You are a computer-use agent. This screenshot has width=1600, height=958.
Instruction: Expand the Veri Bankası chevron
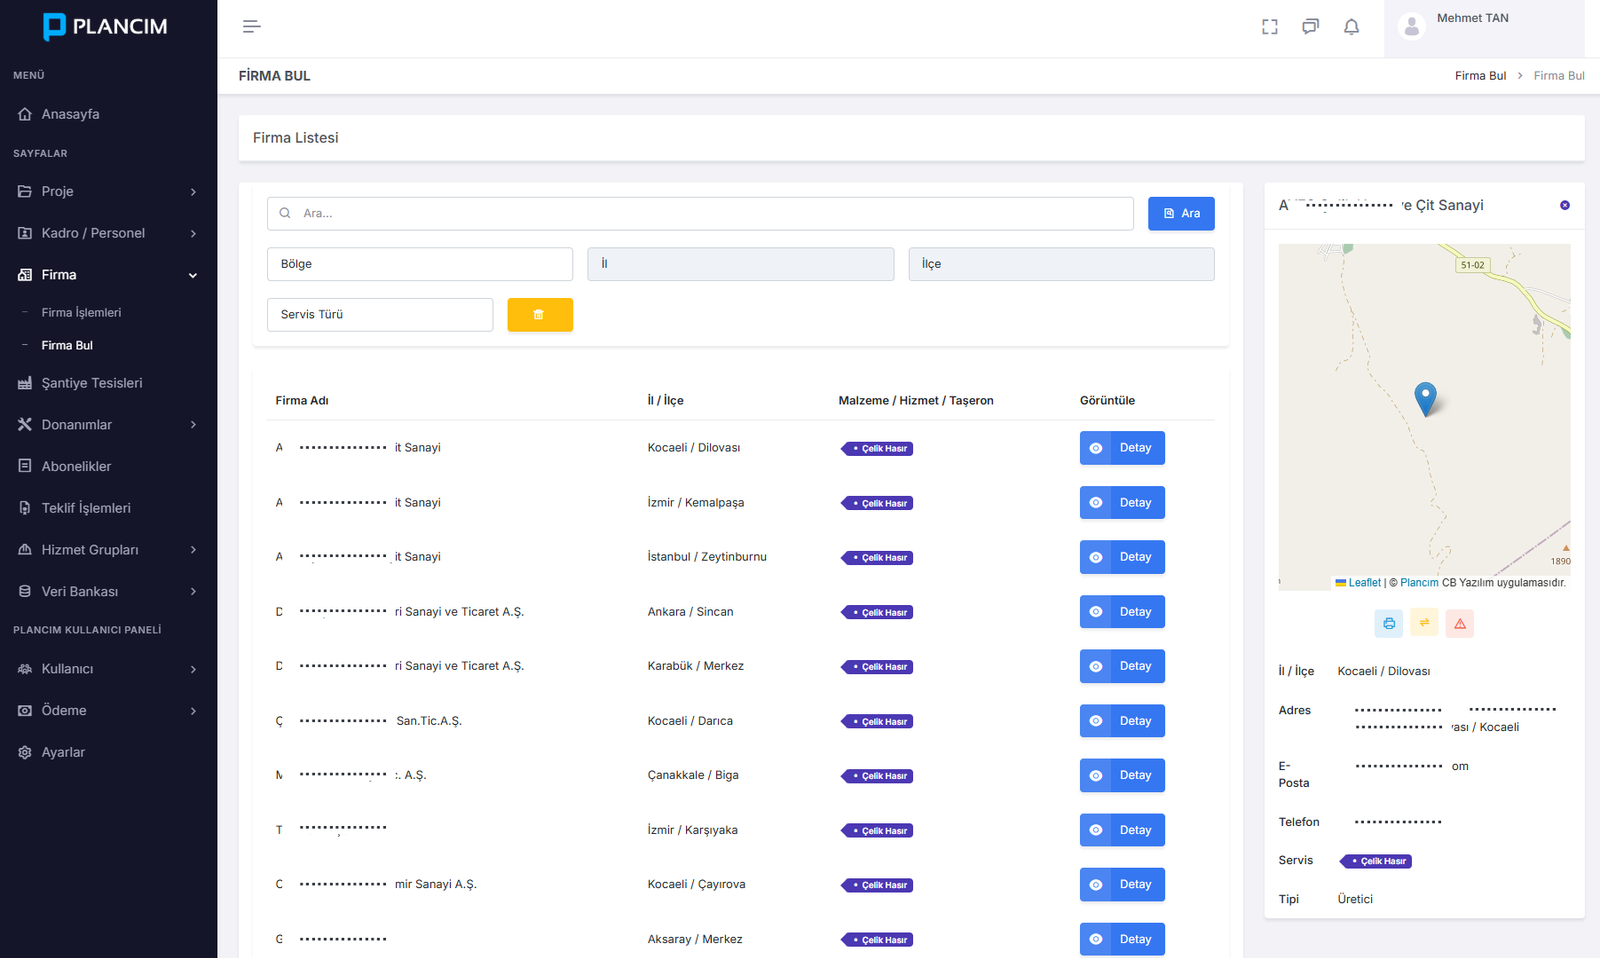tap(193, 592)
